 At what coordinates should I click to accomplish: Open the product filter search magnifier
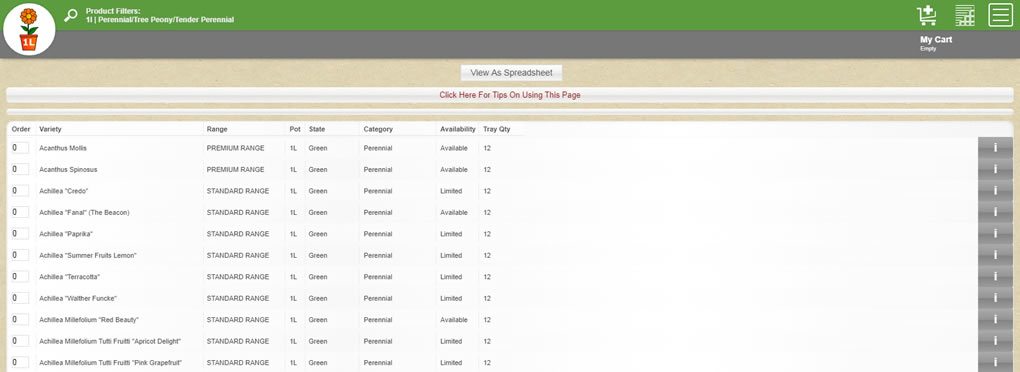pyautogui.click(x=70, y=15)
